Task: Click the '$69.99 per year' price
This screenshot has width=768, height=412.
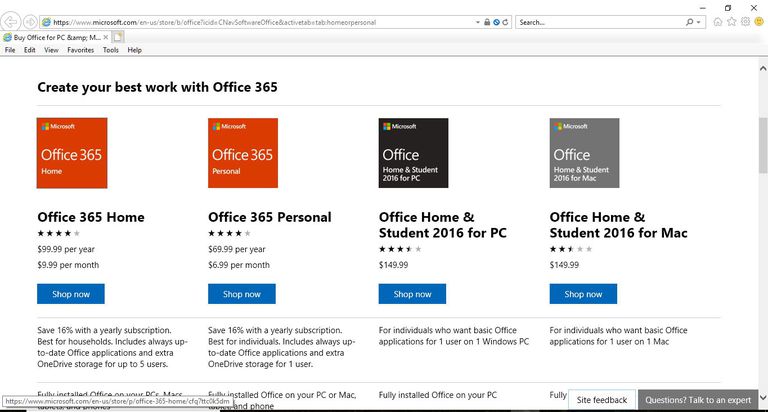Action: coord(237,249)
